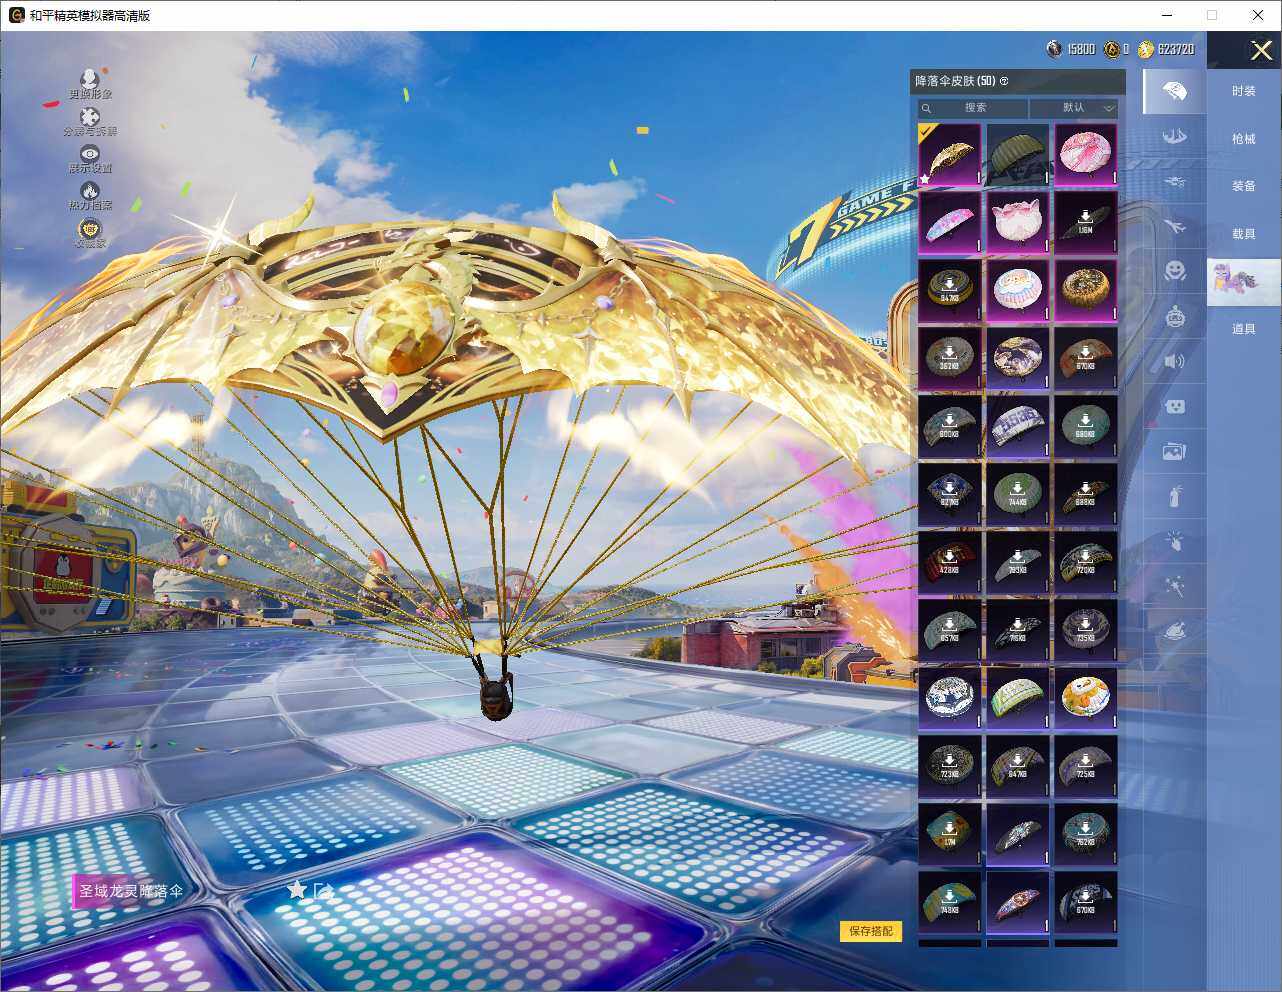Click the gold coin icon showing 623720
Image resolution: width=1282 pixels, height=992 pixels.
coord(1145,49)
